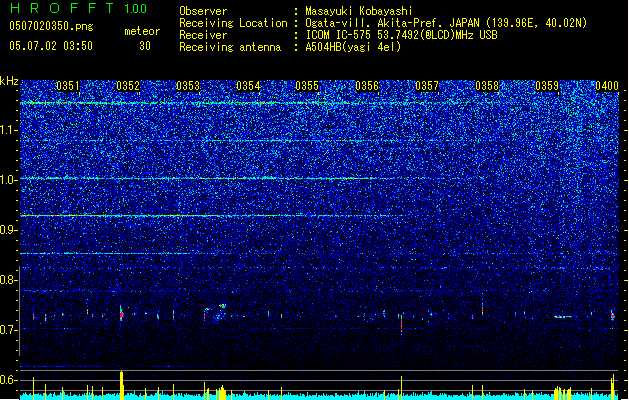Click the 0357 time marker
This screenshot has width=629, height=400.
point(427,86)
